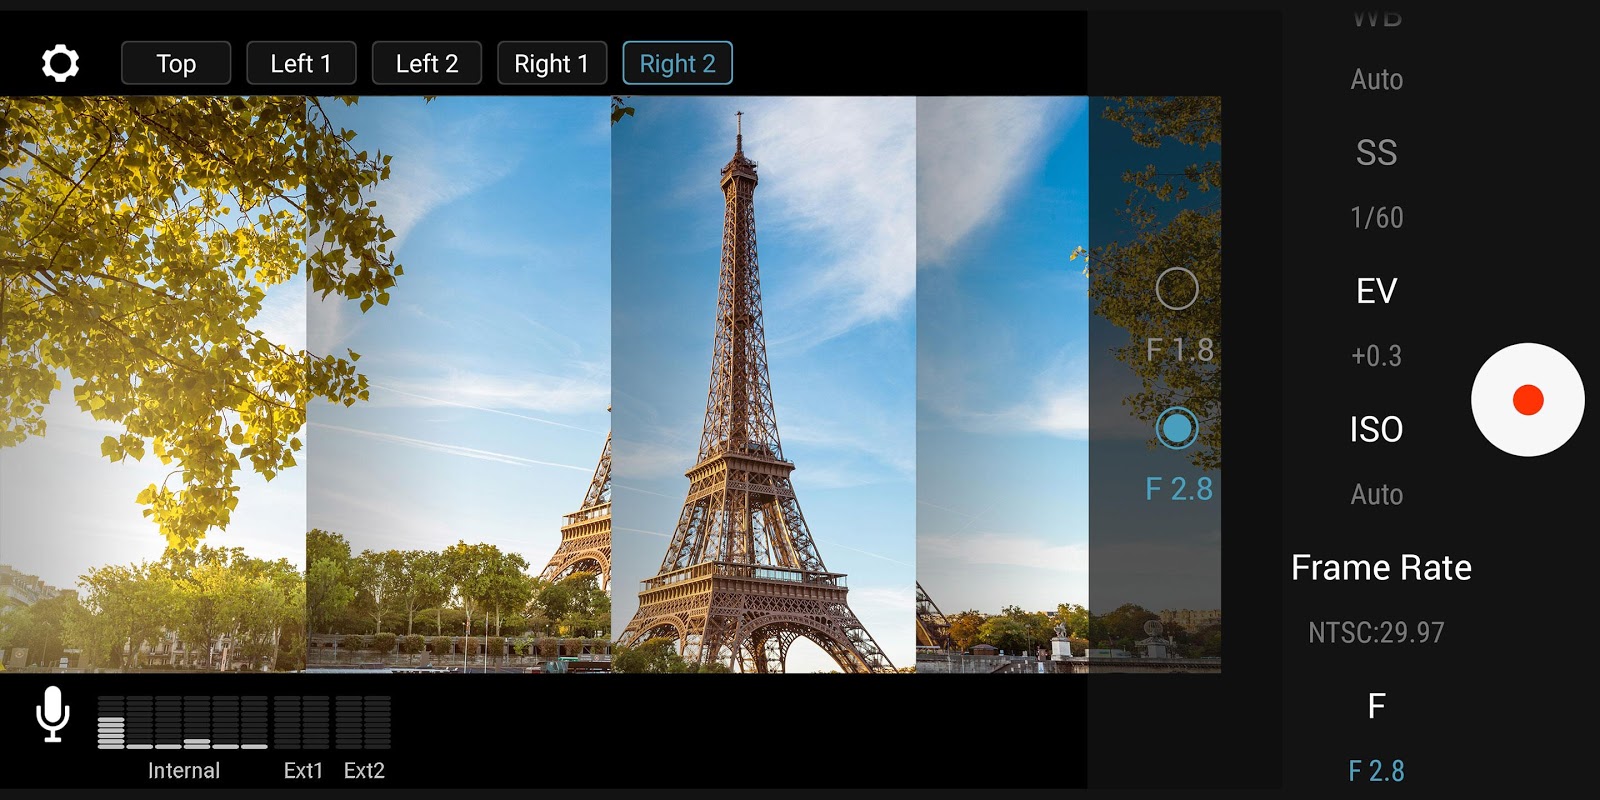
Task: Tap the Auto white balance value
Action: coord(1376,79)
